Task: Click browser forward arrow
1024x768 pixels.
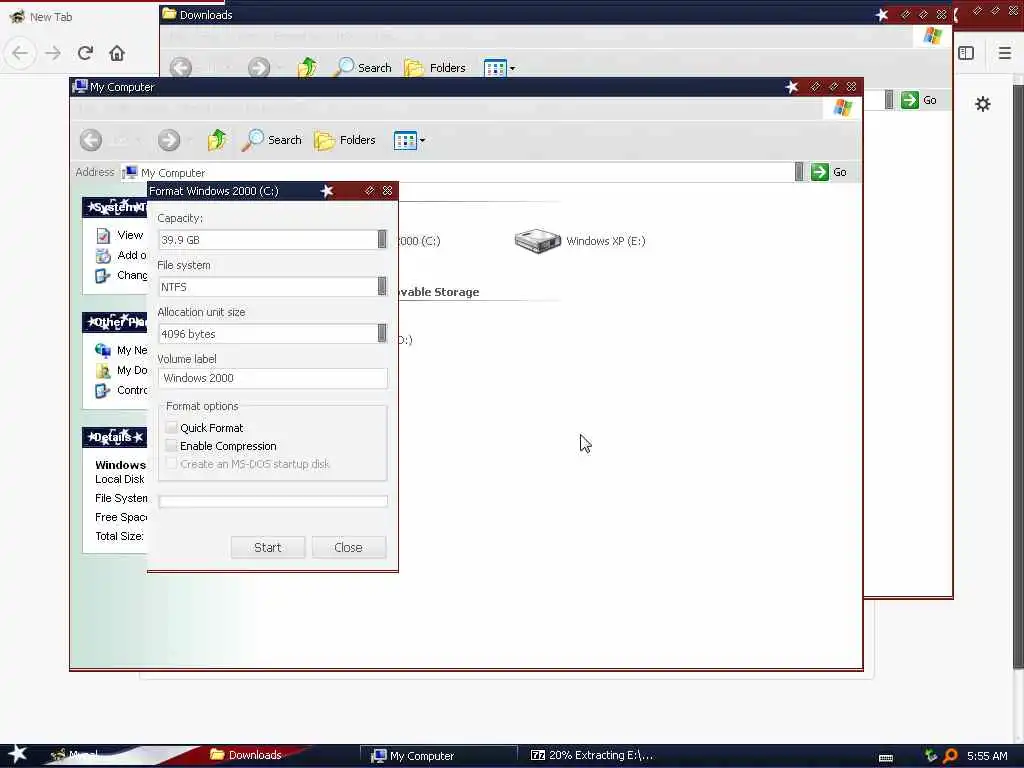Action: pyautogui.click(x=53, y=53)
